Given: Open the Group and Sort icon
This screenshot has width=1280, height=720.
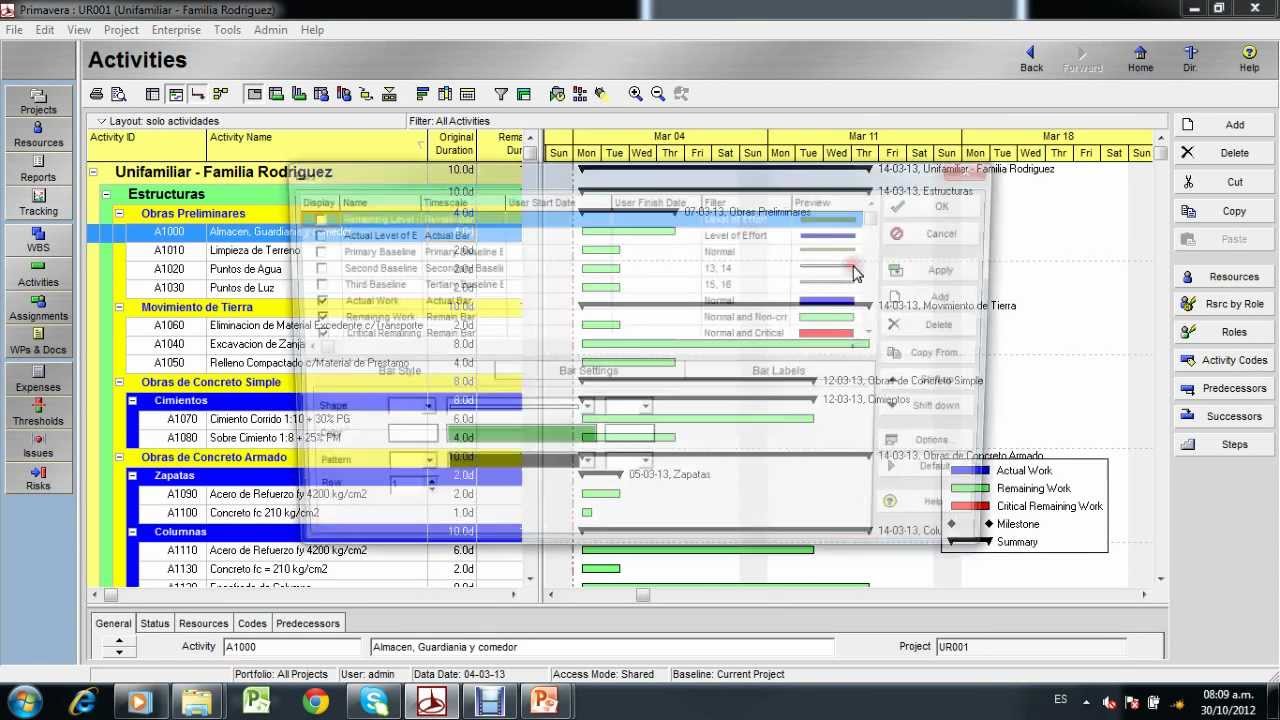Looking at the screenshot, I should point(523,94).
